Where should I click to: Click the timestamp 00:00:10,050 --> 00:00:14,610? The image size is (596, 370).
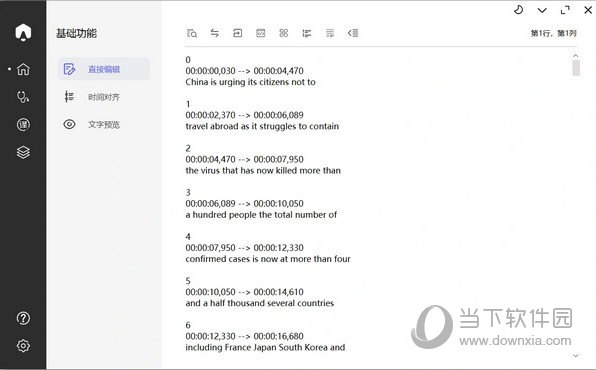(x=244, y=292)
